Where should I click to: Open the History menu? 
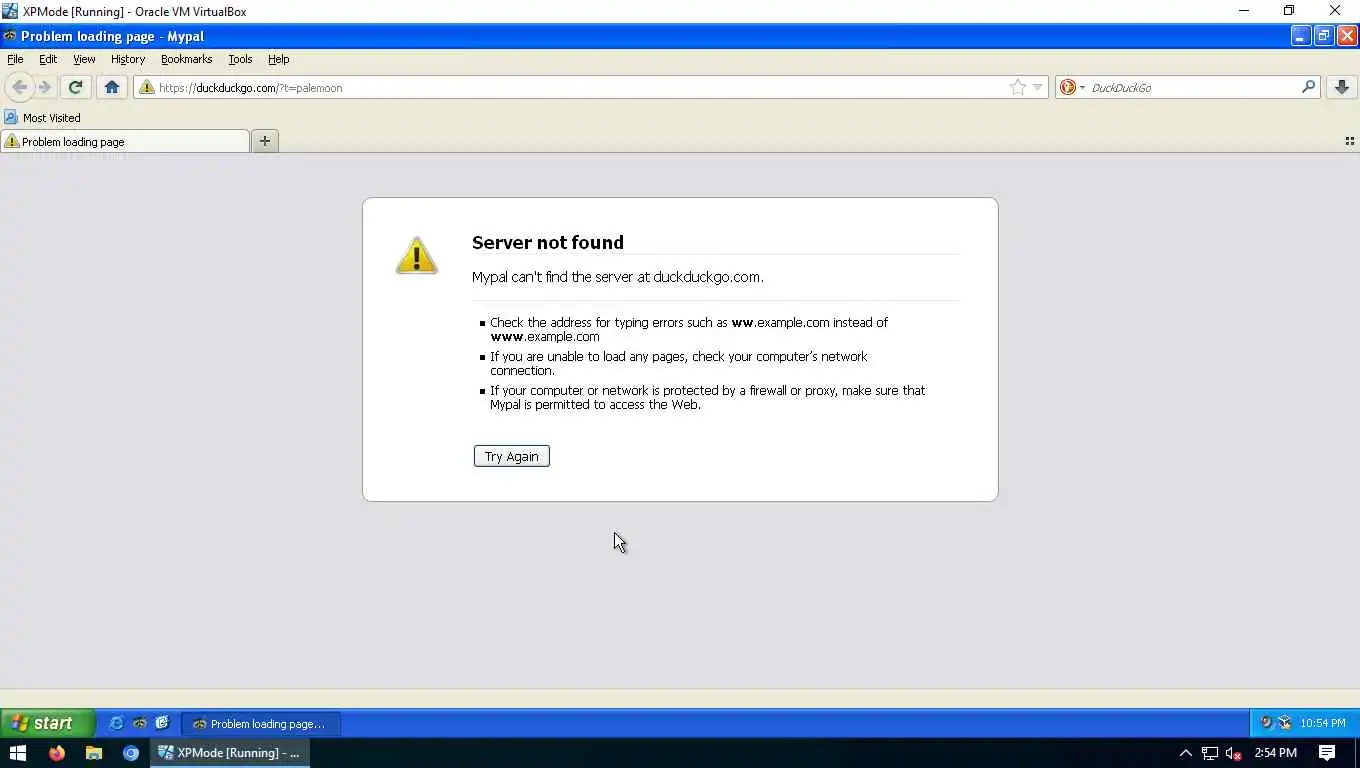click(128, 59)
